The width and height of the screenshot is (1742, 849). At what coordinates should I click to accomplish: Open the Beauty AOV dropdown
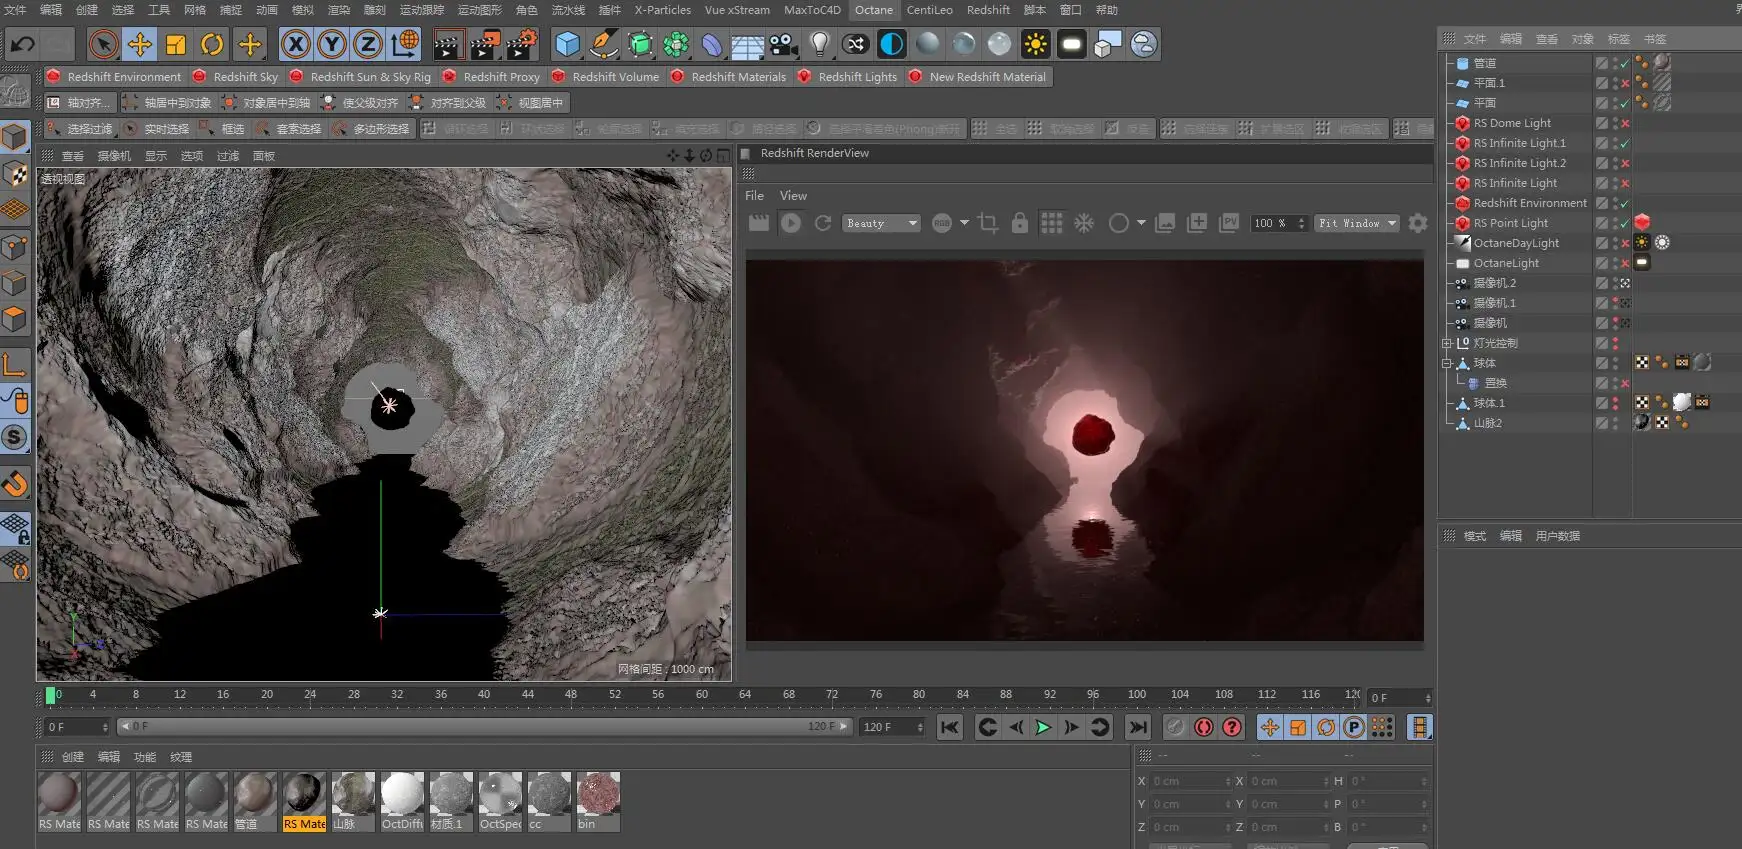pos(881,223)
